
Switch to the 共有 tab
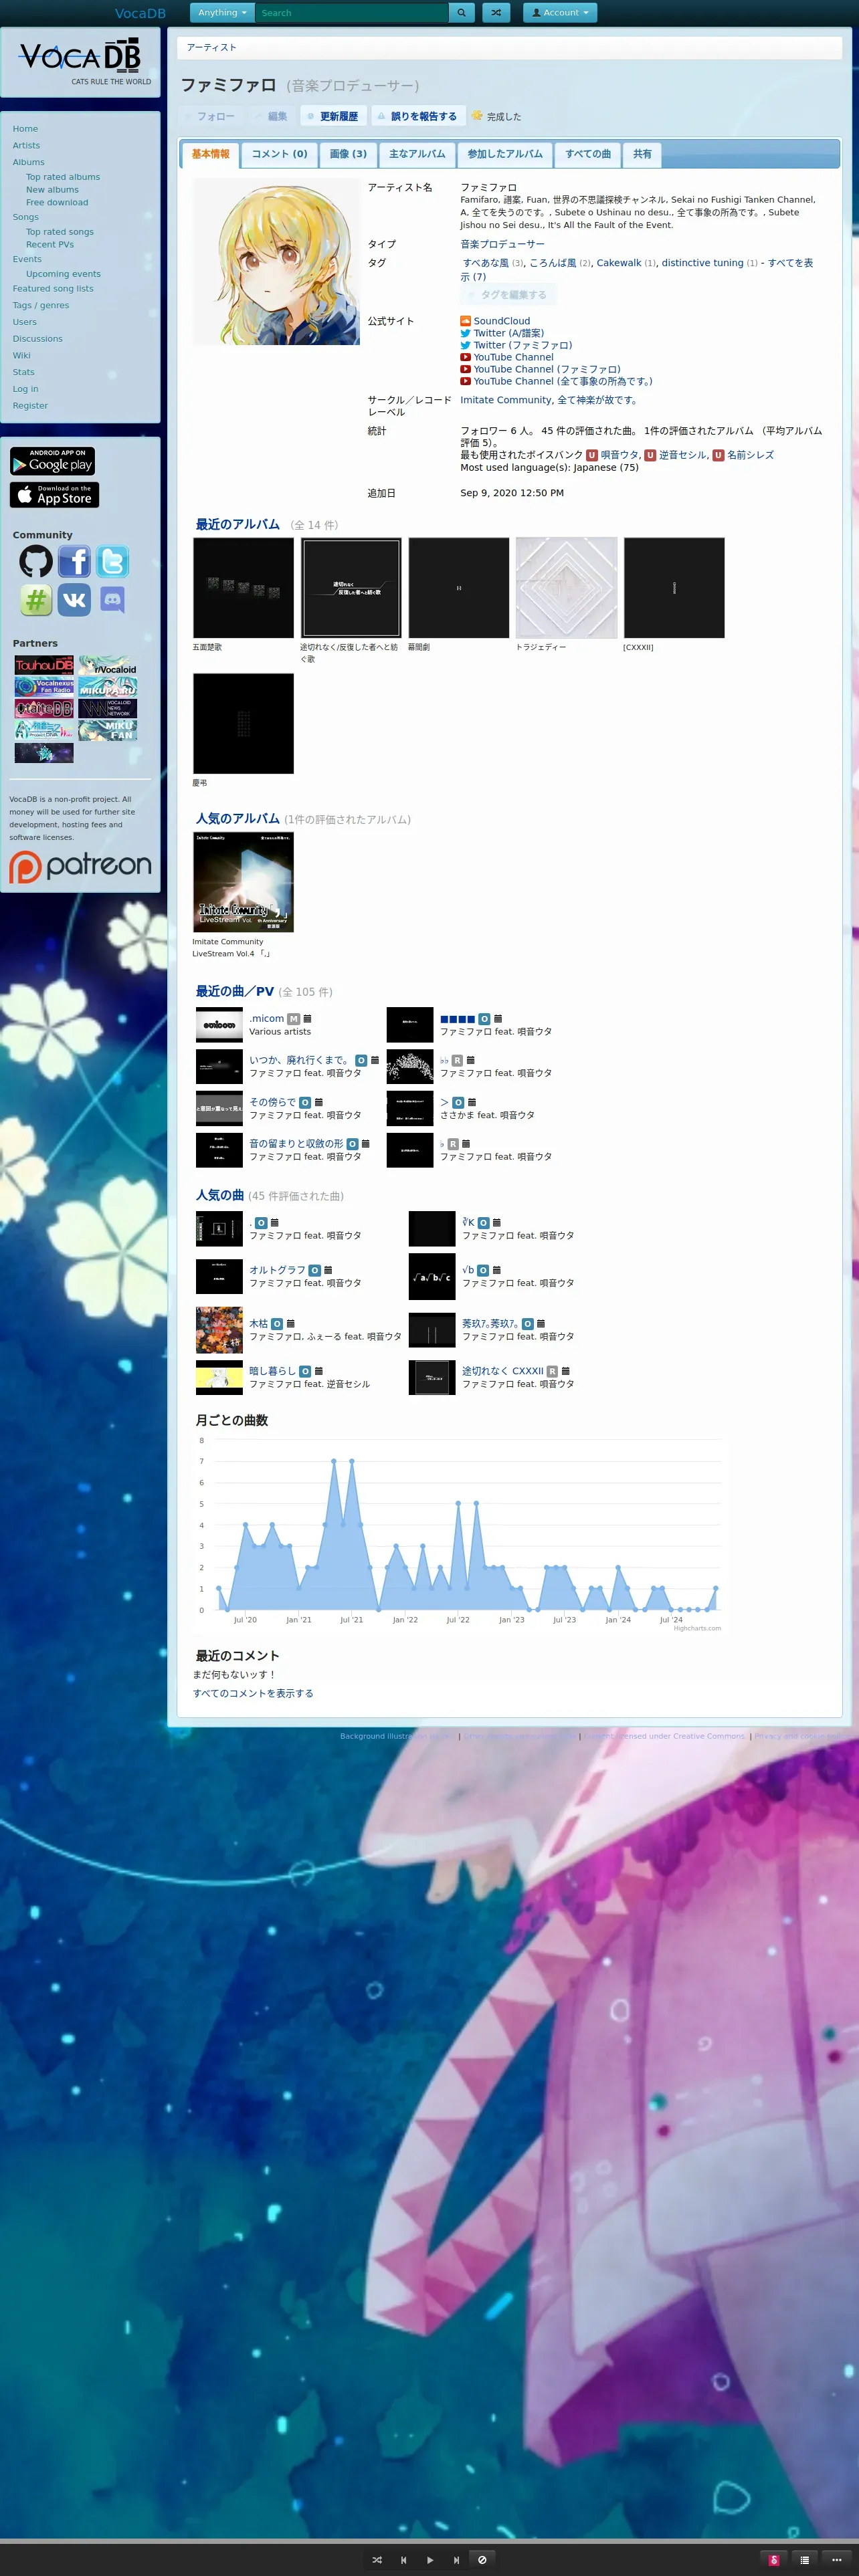(642, 154)
